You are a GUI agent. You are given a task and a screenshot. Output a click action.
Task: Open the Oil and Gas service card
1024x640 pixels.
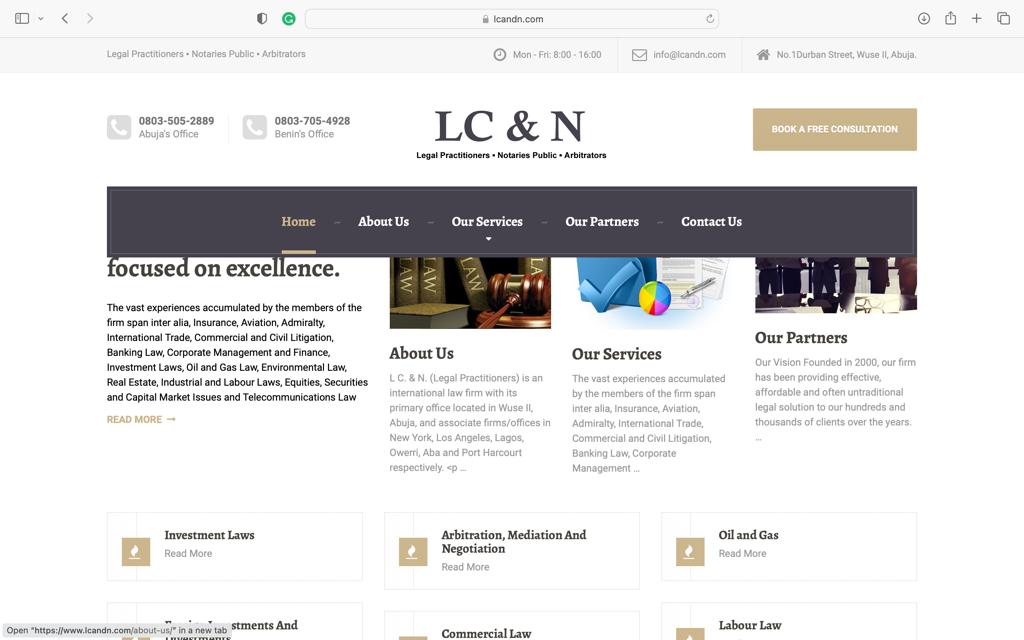[x=748, y=535]
